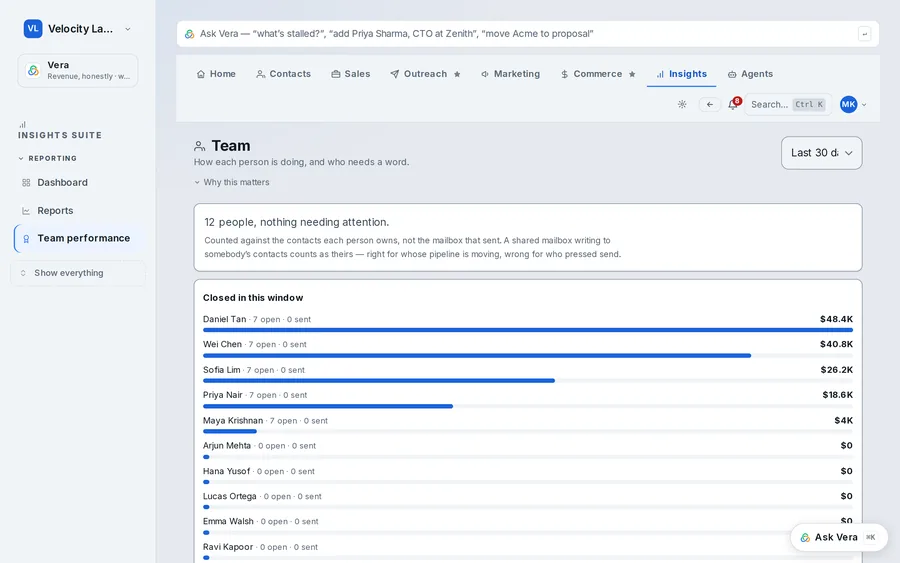Click the Sales briefcase icon
This screenshot has width=900, height=563.
click(x=336, y=74)
